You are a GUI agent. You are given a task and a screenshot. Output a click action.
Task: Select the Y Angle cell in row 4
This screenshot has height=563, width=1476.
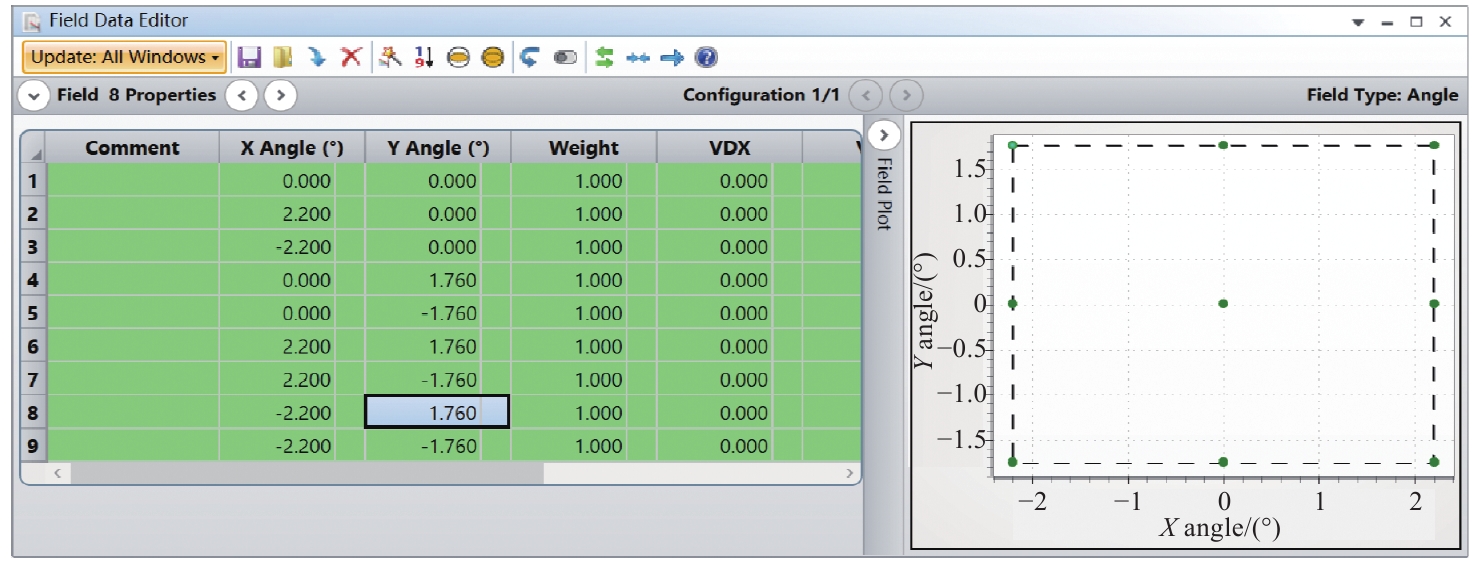coord(437,281)
